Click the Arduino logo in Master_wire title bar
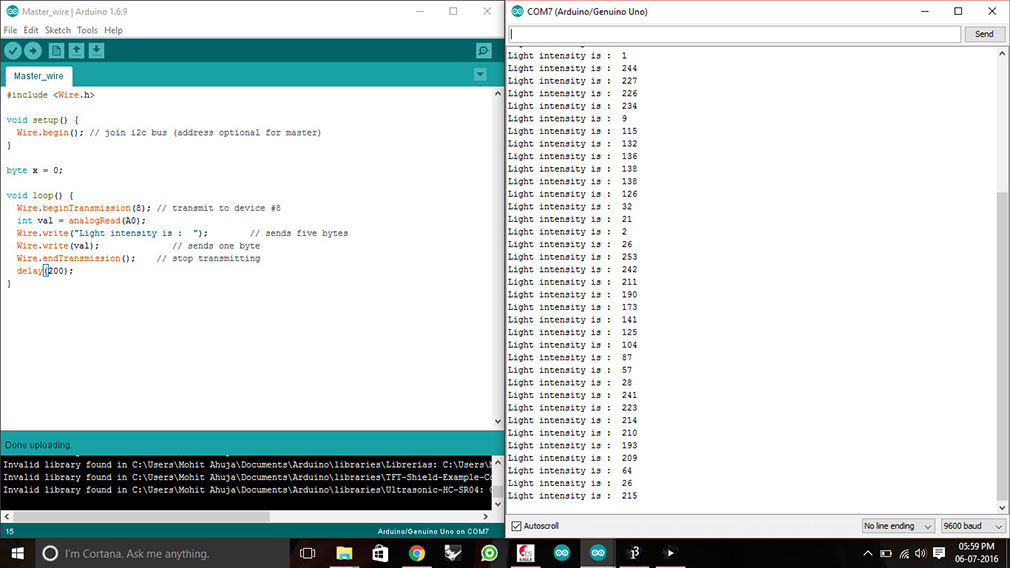Viewport: 1010px width, 568px height. (12, 11)
